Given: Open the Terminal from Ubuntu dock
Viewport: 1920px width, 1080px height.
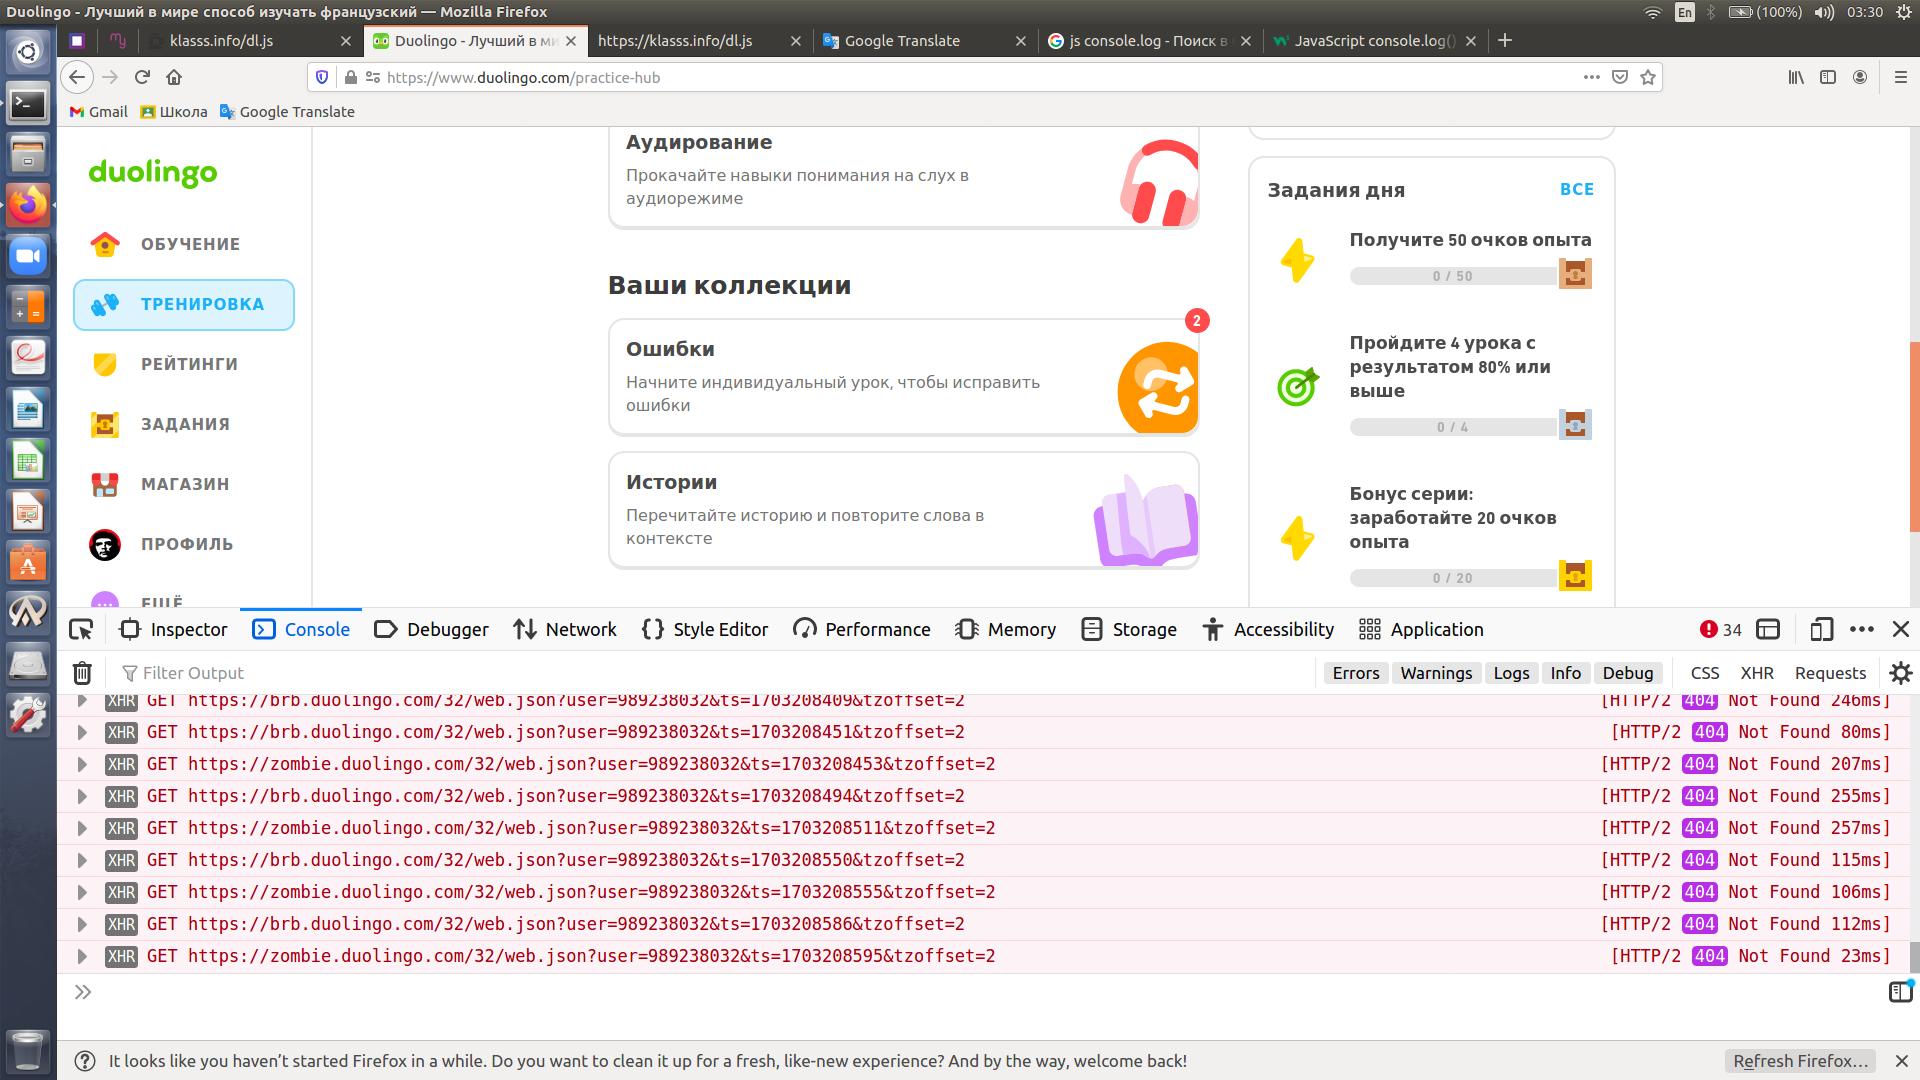Looking at the screenshot, I should [x=28, y=103].
